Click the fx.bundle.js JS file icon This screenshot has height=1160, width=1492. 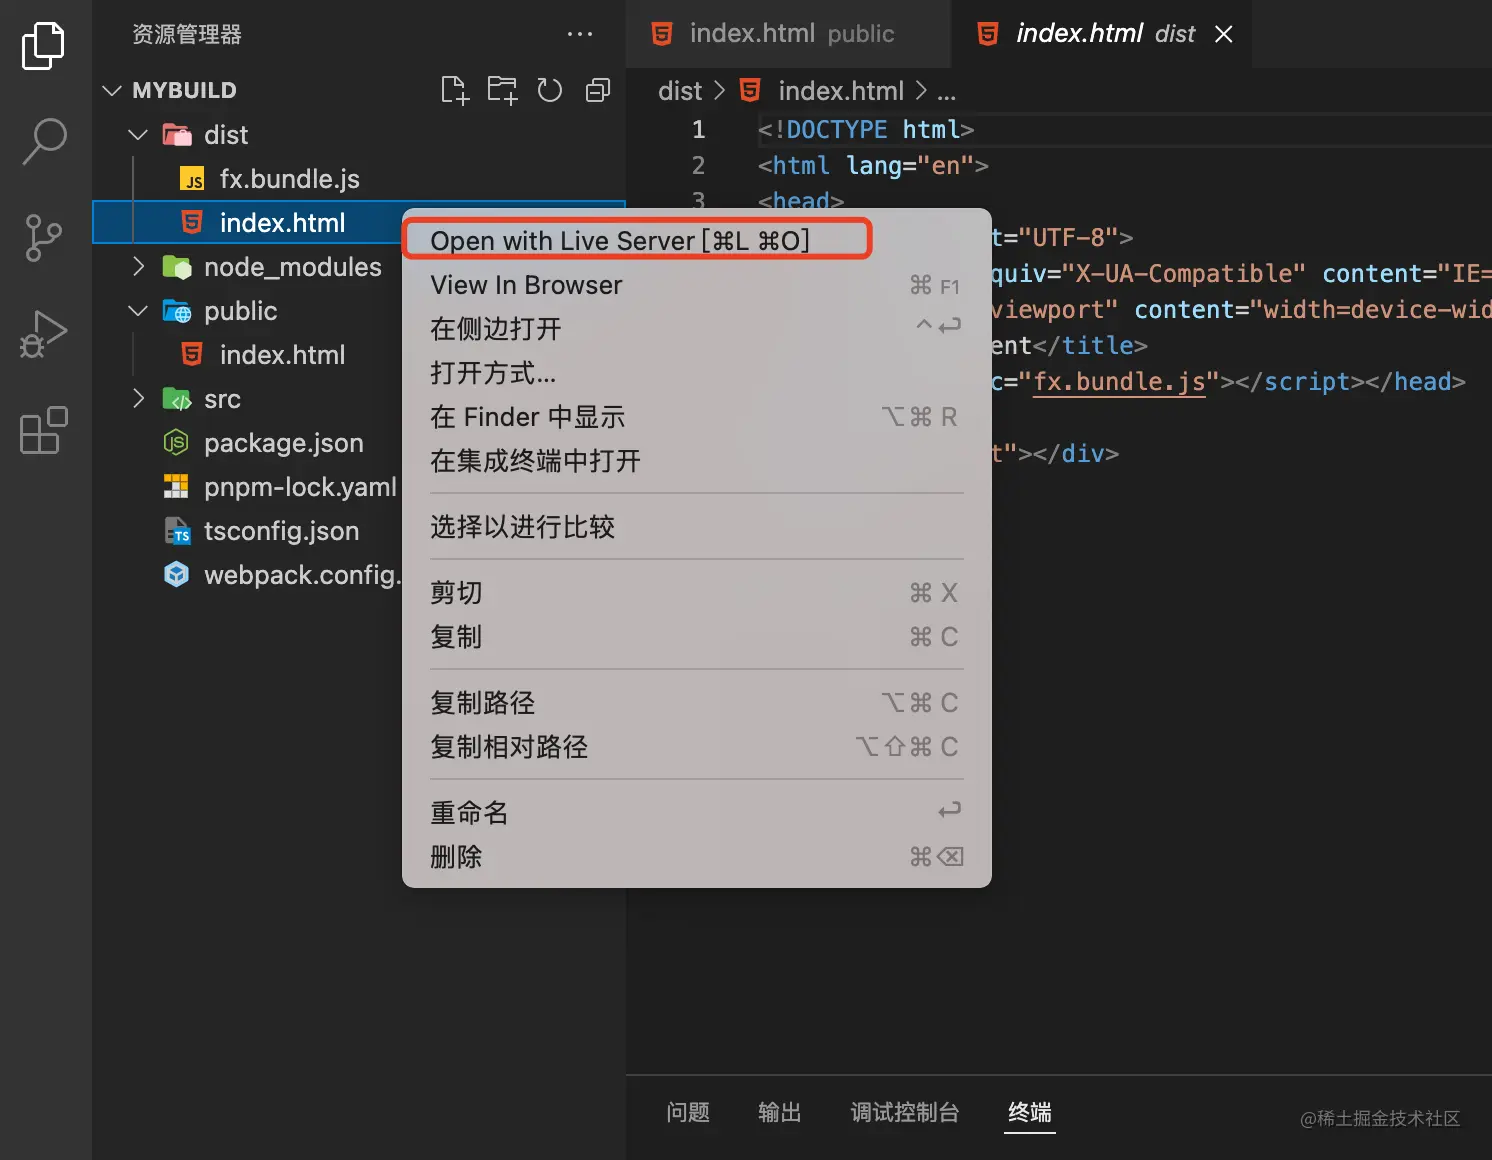(x=192, y=179)
